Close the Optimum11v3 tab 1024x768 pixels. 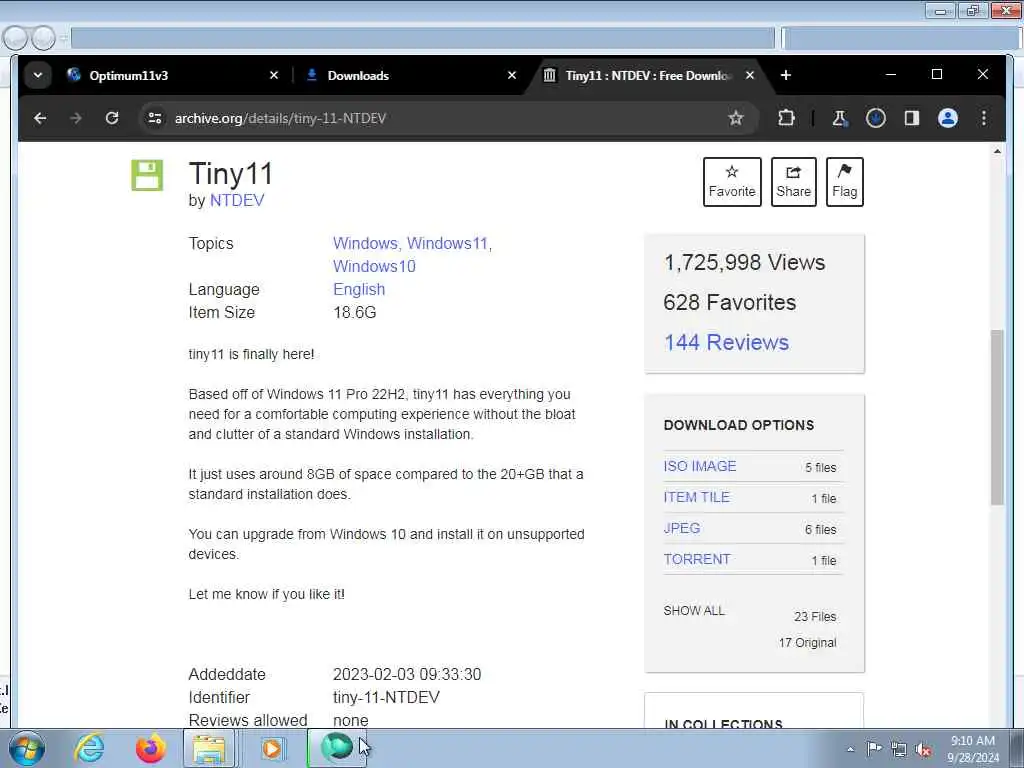click(x=274, y=76)
